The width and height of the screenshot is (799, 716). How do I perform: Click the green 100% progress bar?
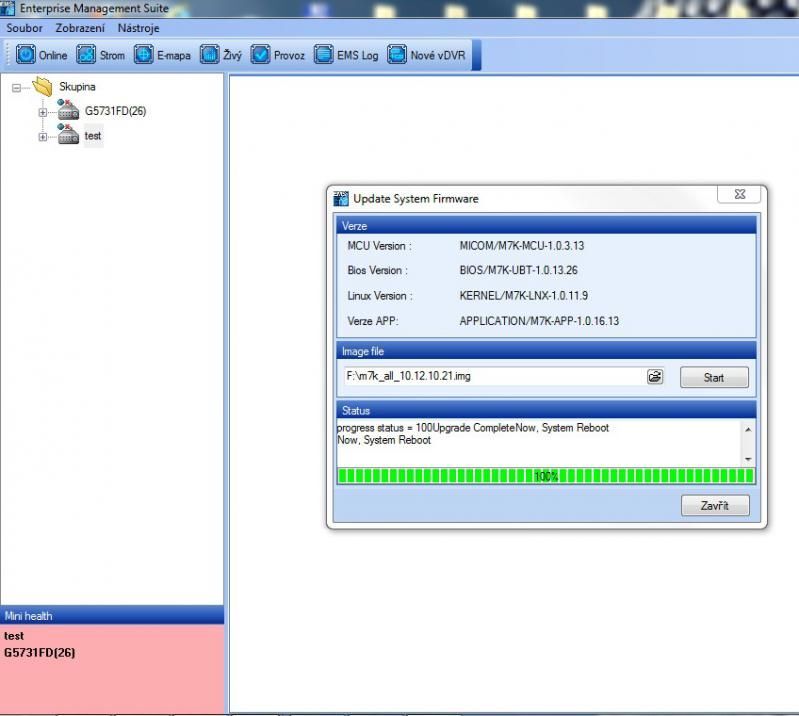point(545,476)
